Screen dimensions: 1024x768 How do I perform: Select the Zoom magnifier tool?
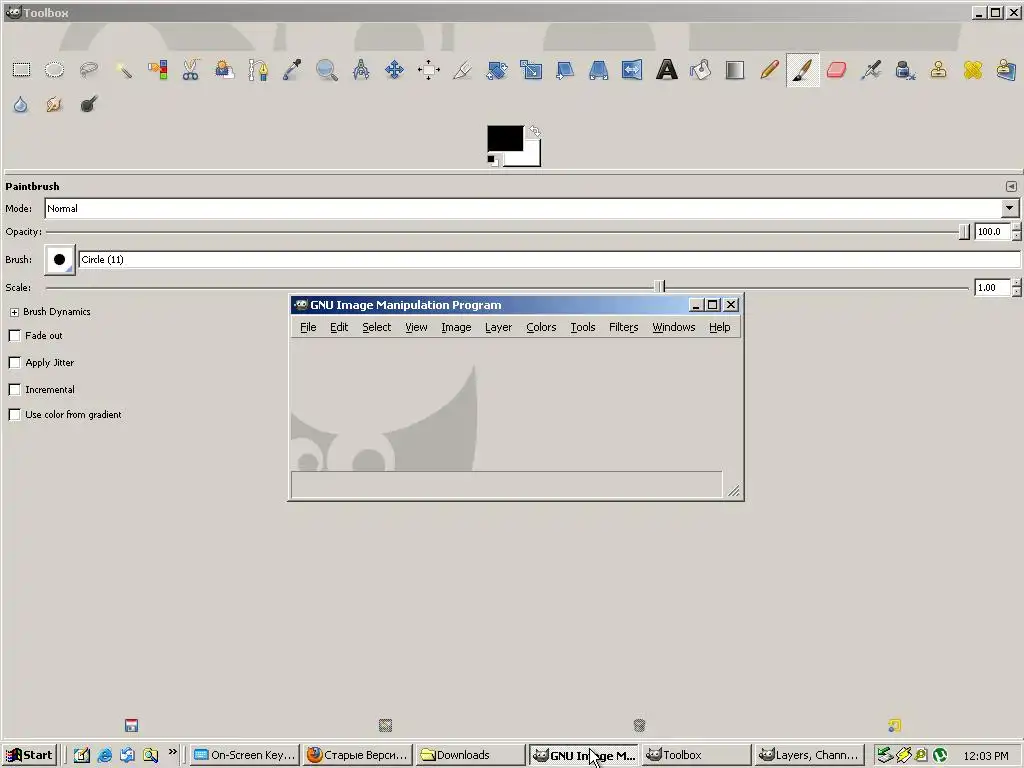[x=327, y=70]
